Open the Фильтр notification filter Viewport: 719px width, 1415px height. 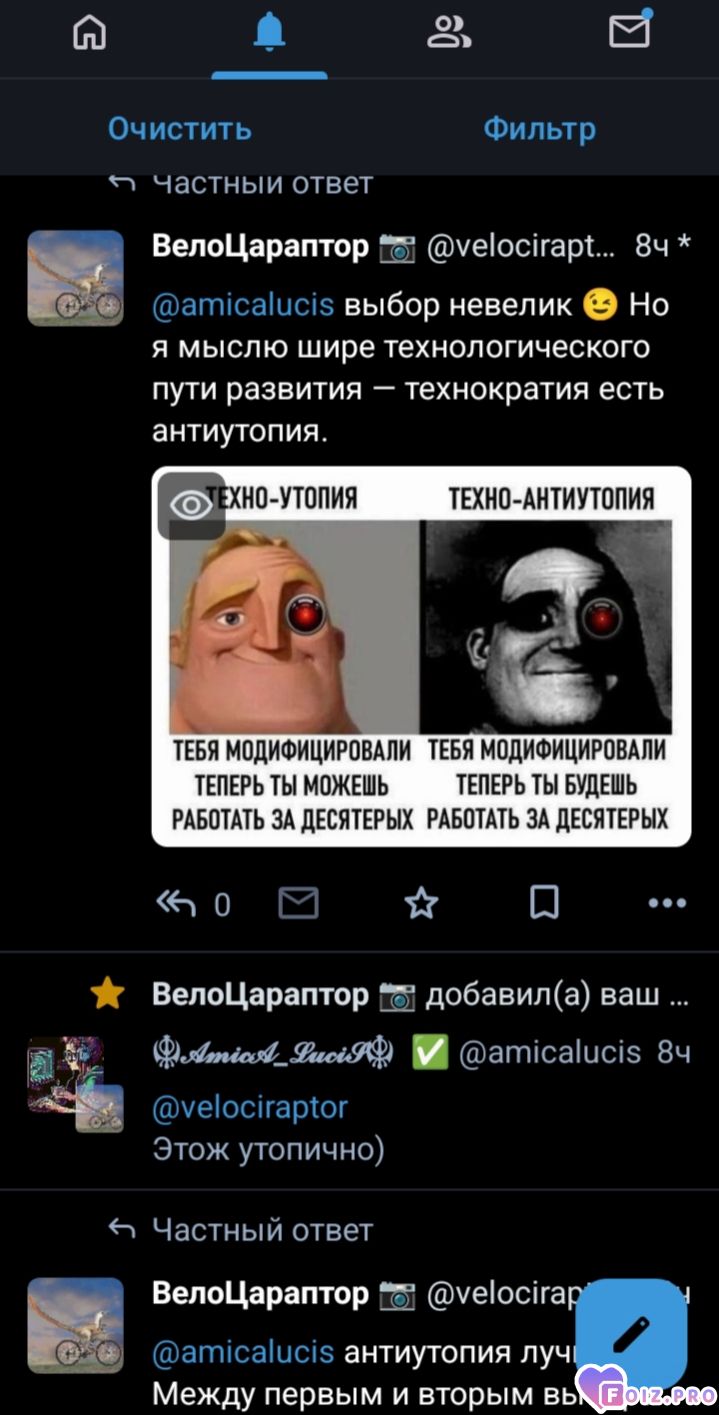click(539, 129)
